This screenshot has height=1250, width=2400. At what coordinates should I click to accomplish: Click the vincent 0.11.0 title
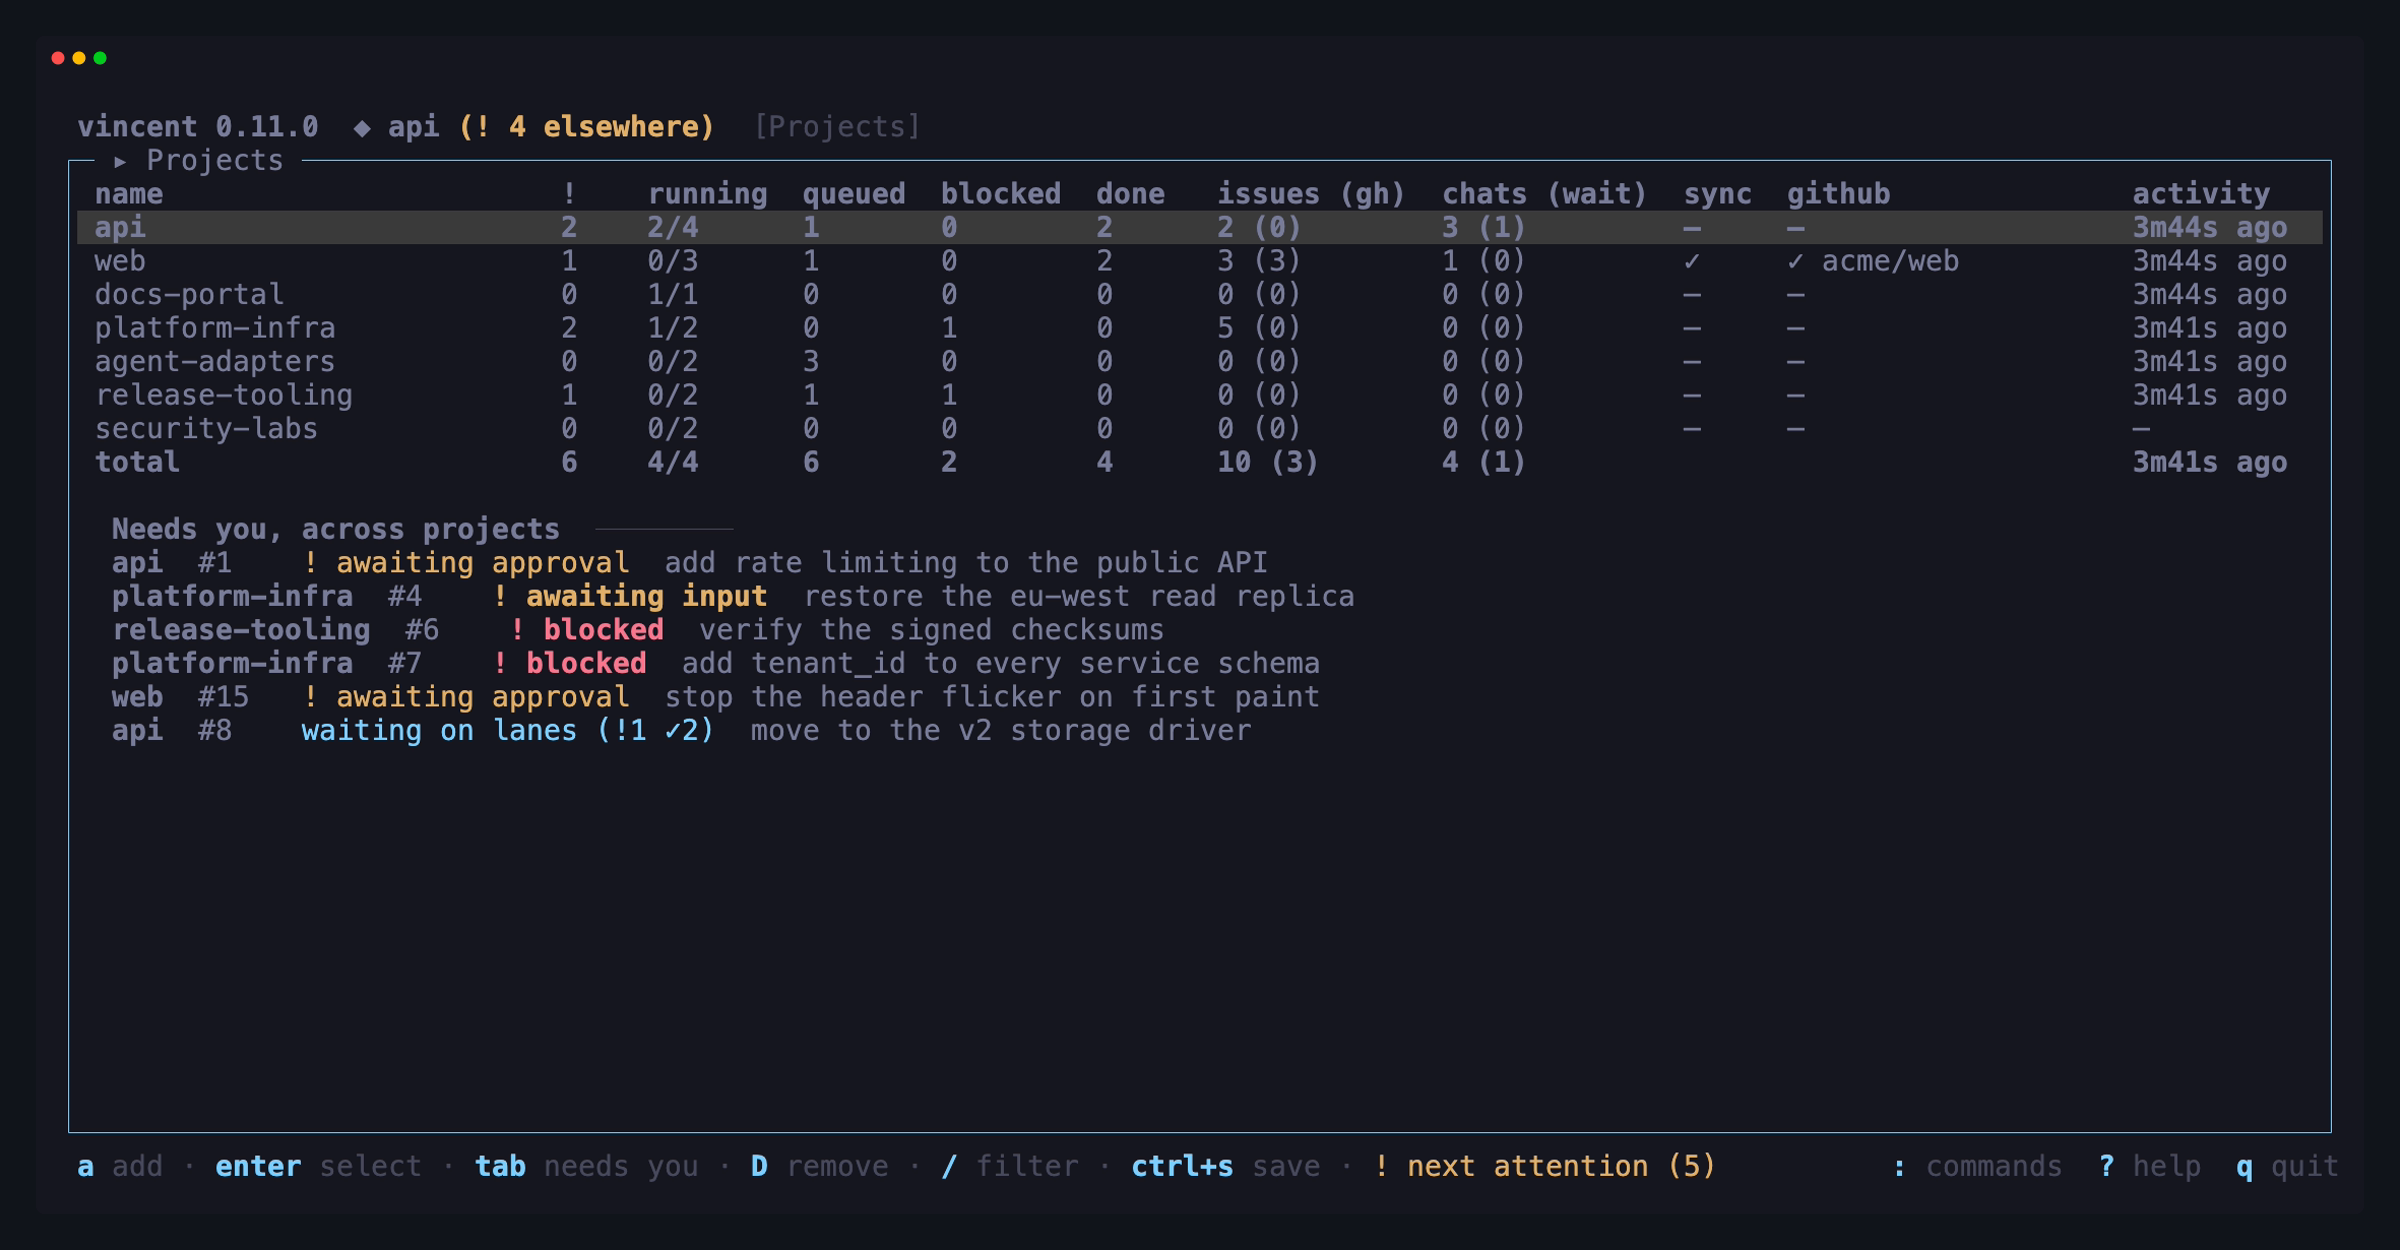pos(198,127)
